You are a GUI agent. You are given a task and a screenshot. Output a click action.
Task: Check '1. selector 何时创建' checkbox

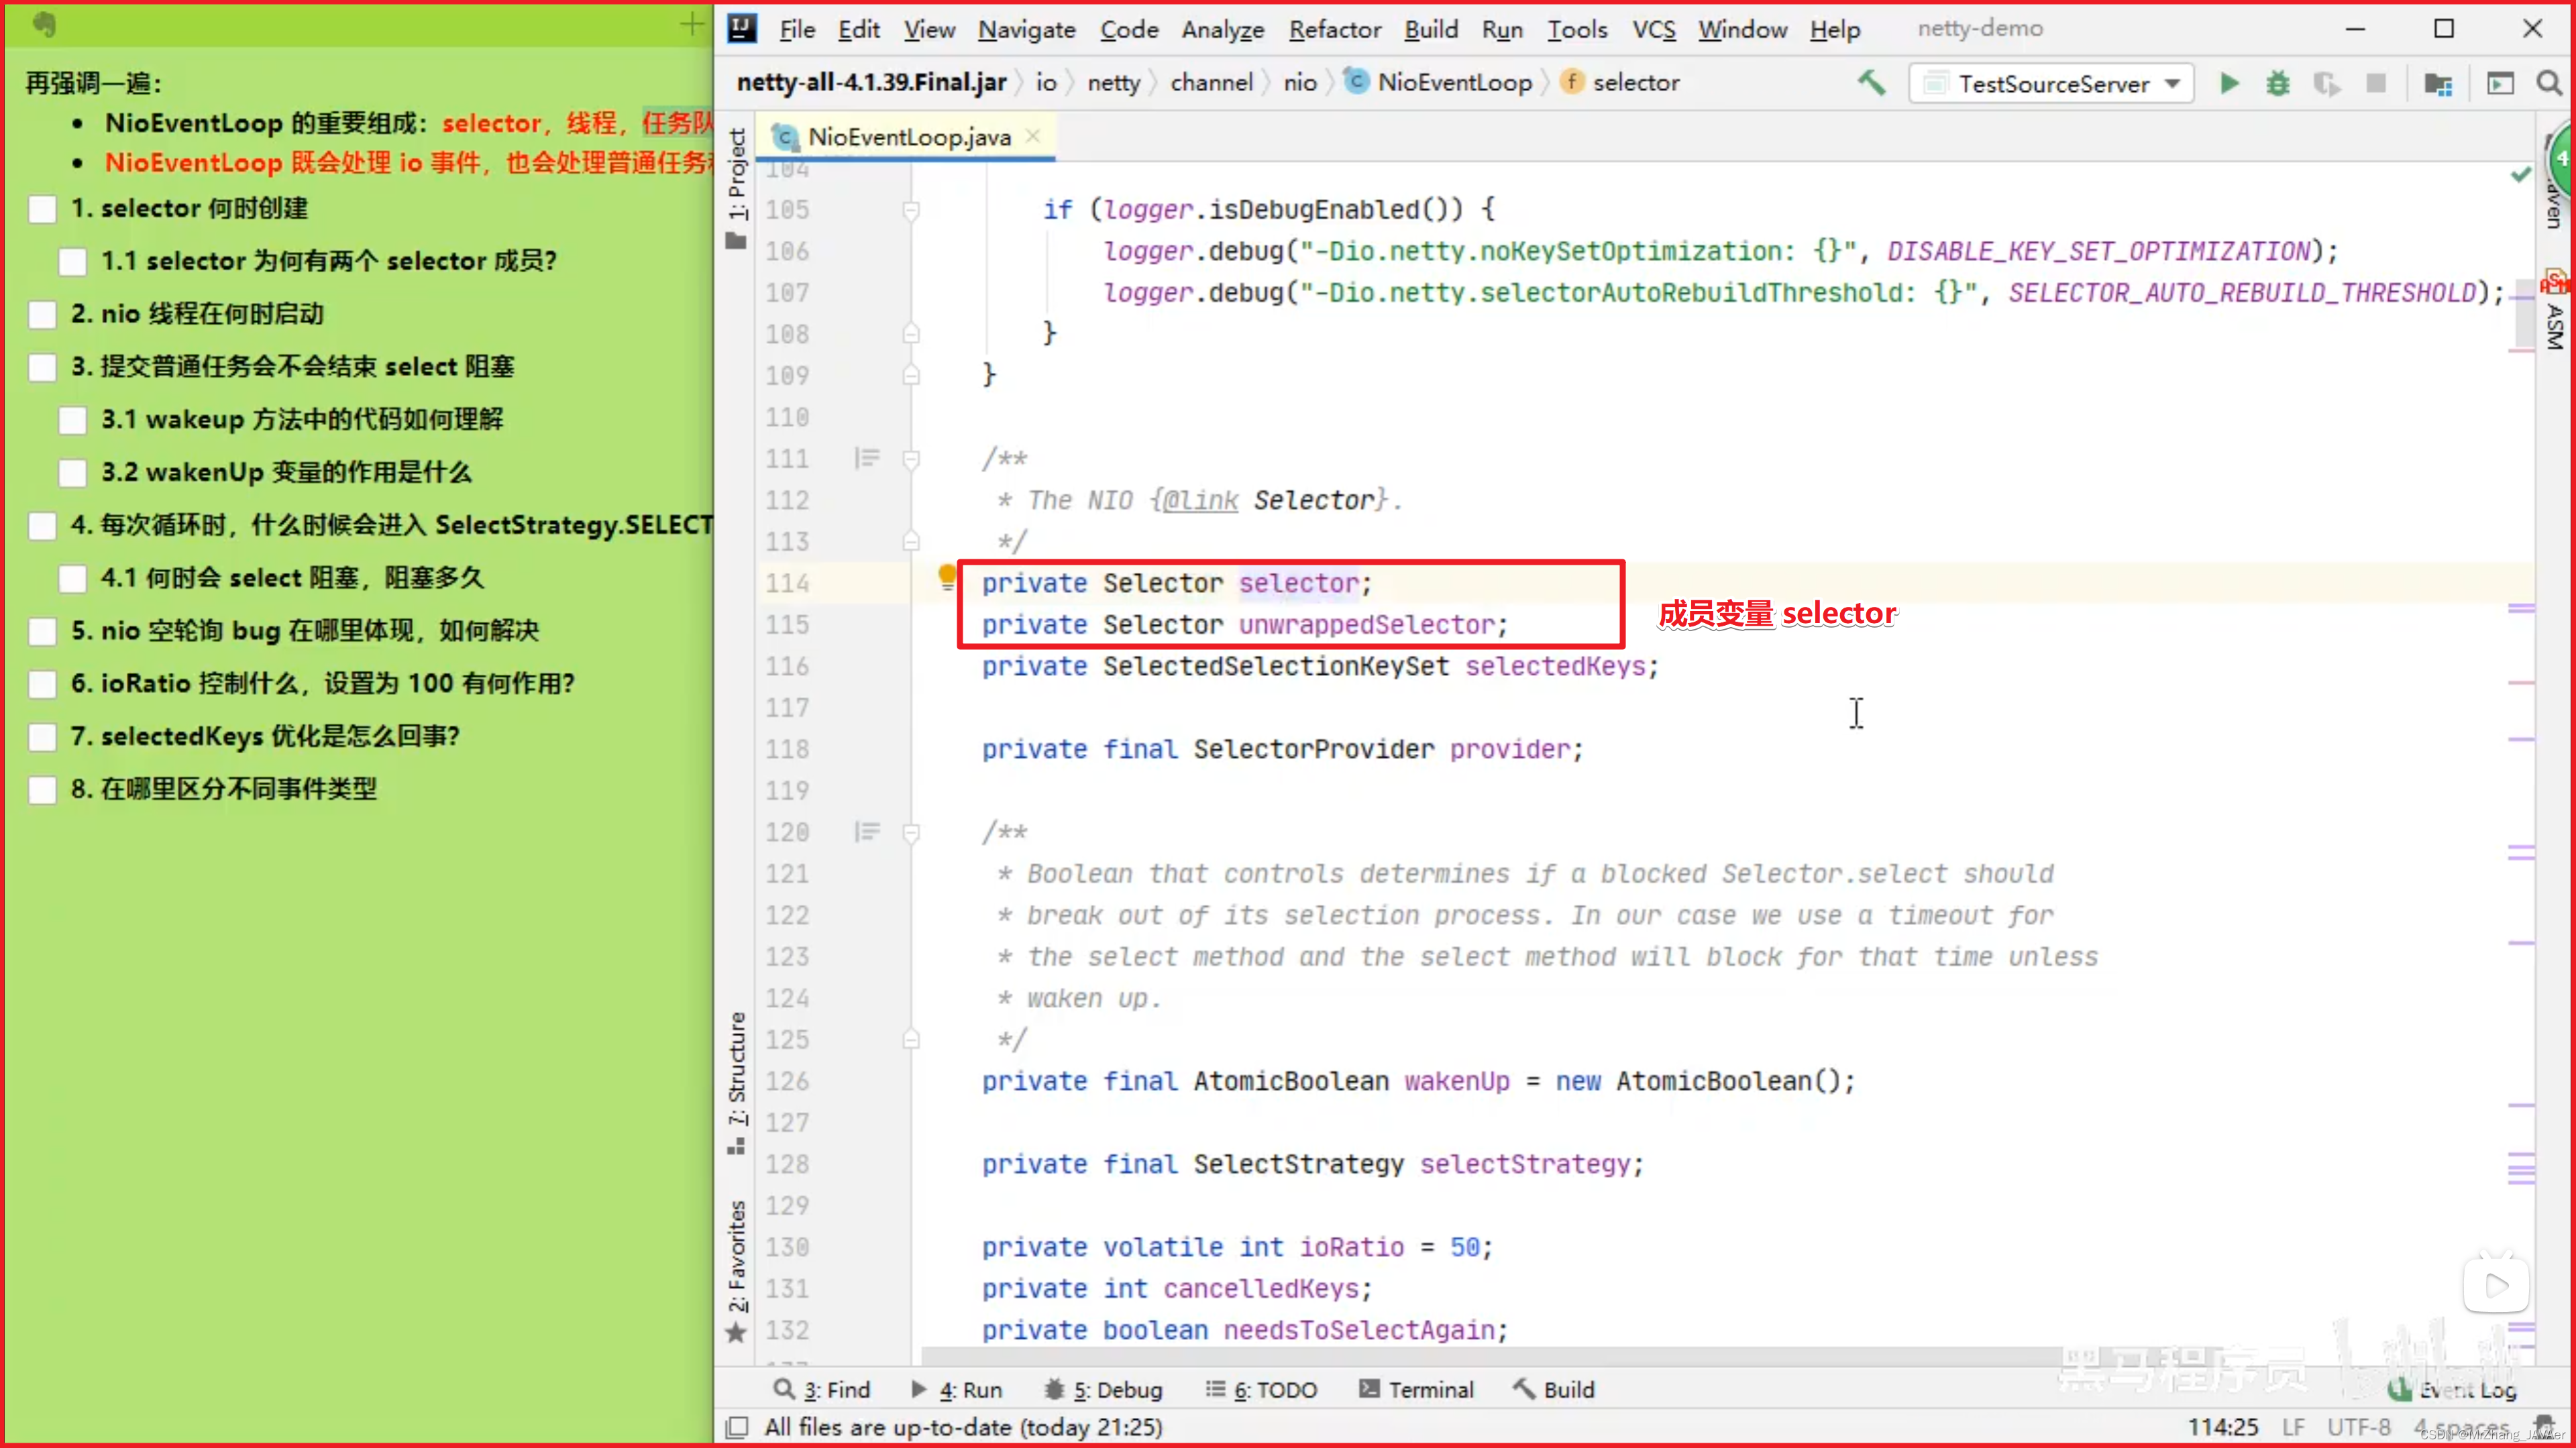point(42,209)
